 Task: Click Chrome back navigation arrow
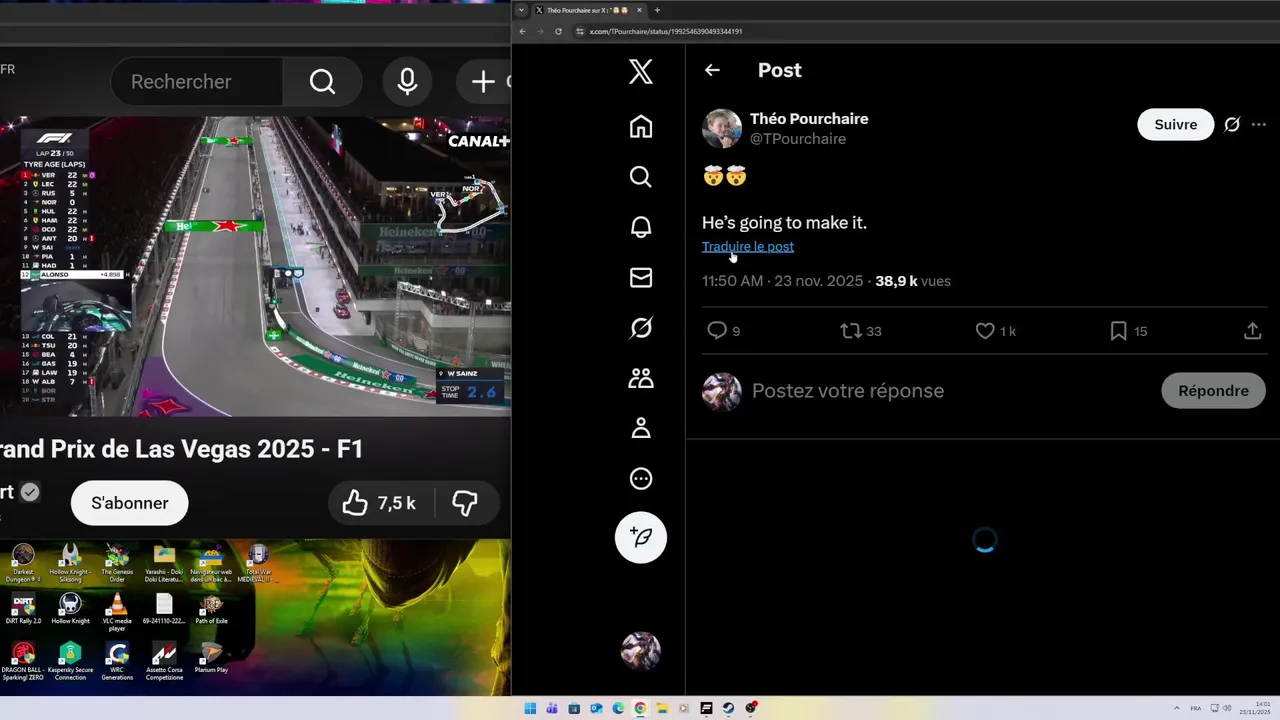coord(522,31)
